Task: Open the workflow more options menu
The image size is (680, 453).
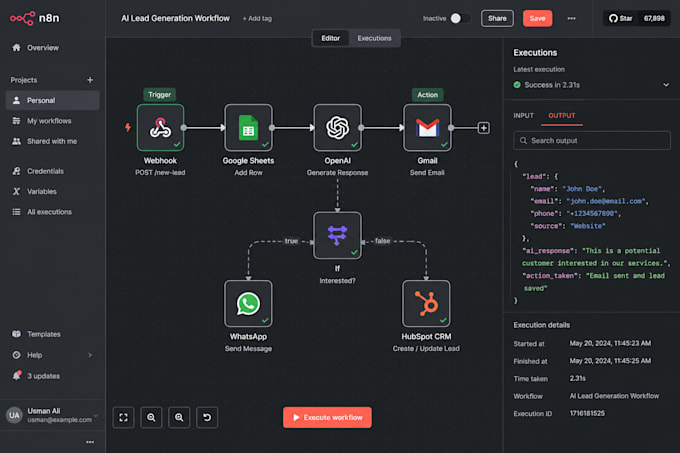Action: coord(572,18)
